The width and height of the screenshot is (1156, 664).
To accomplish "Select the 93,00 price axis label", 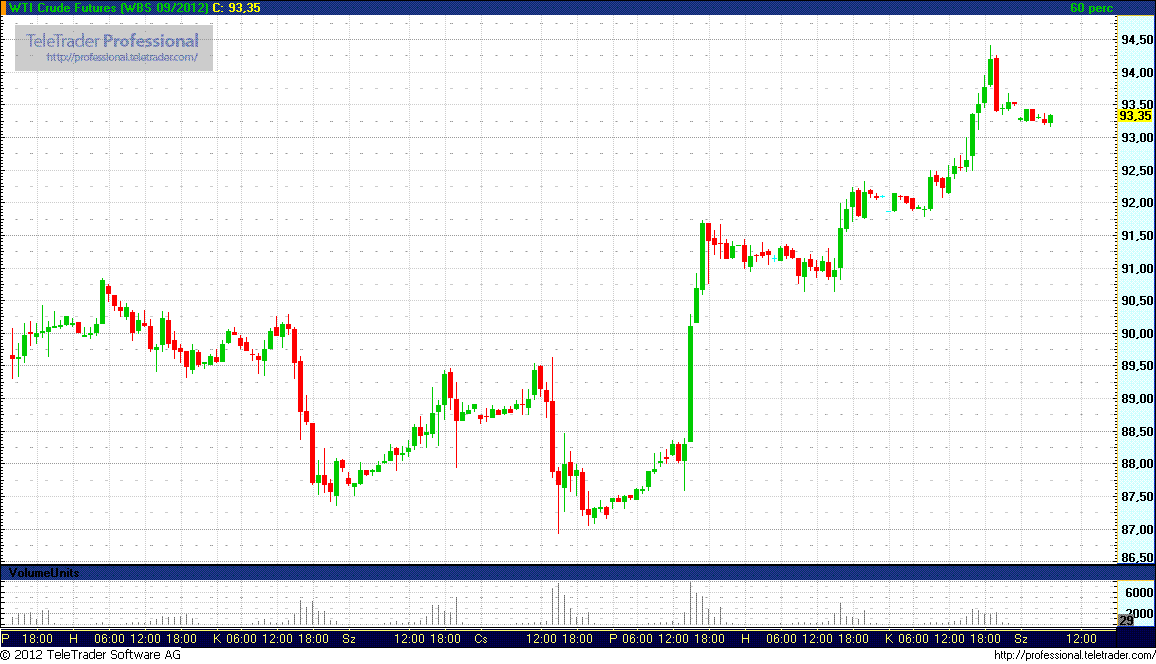I will (1136, 138).
